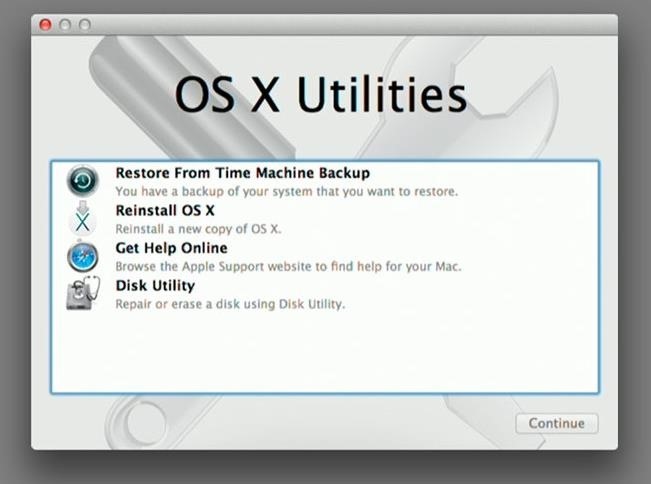Click 'Repair or erase a disk' description
The width and height of the screenshot is (651, 484).
230,304
